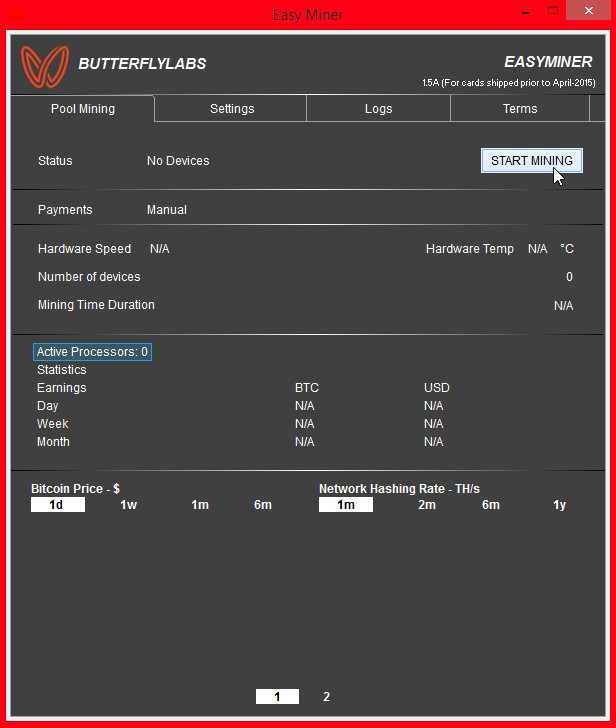Select Active Processors: 0 label

92,352
